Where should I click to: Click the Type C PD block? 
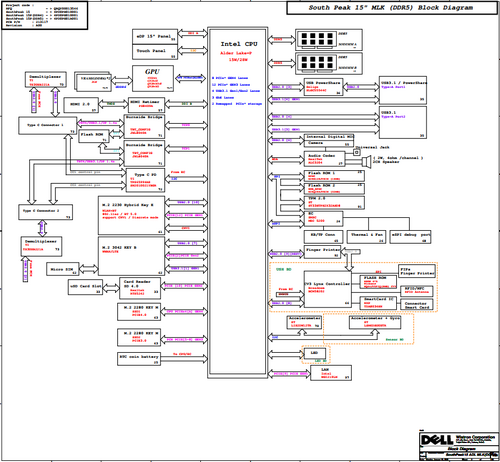click(145, 180)
